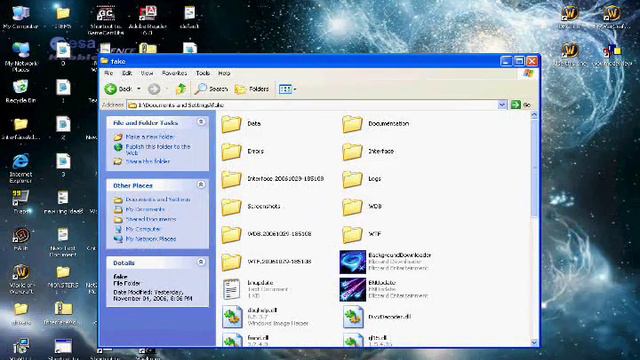
Task: Select the Errors folder icon
Action: pyautogui.click(x=231, y=151)
